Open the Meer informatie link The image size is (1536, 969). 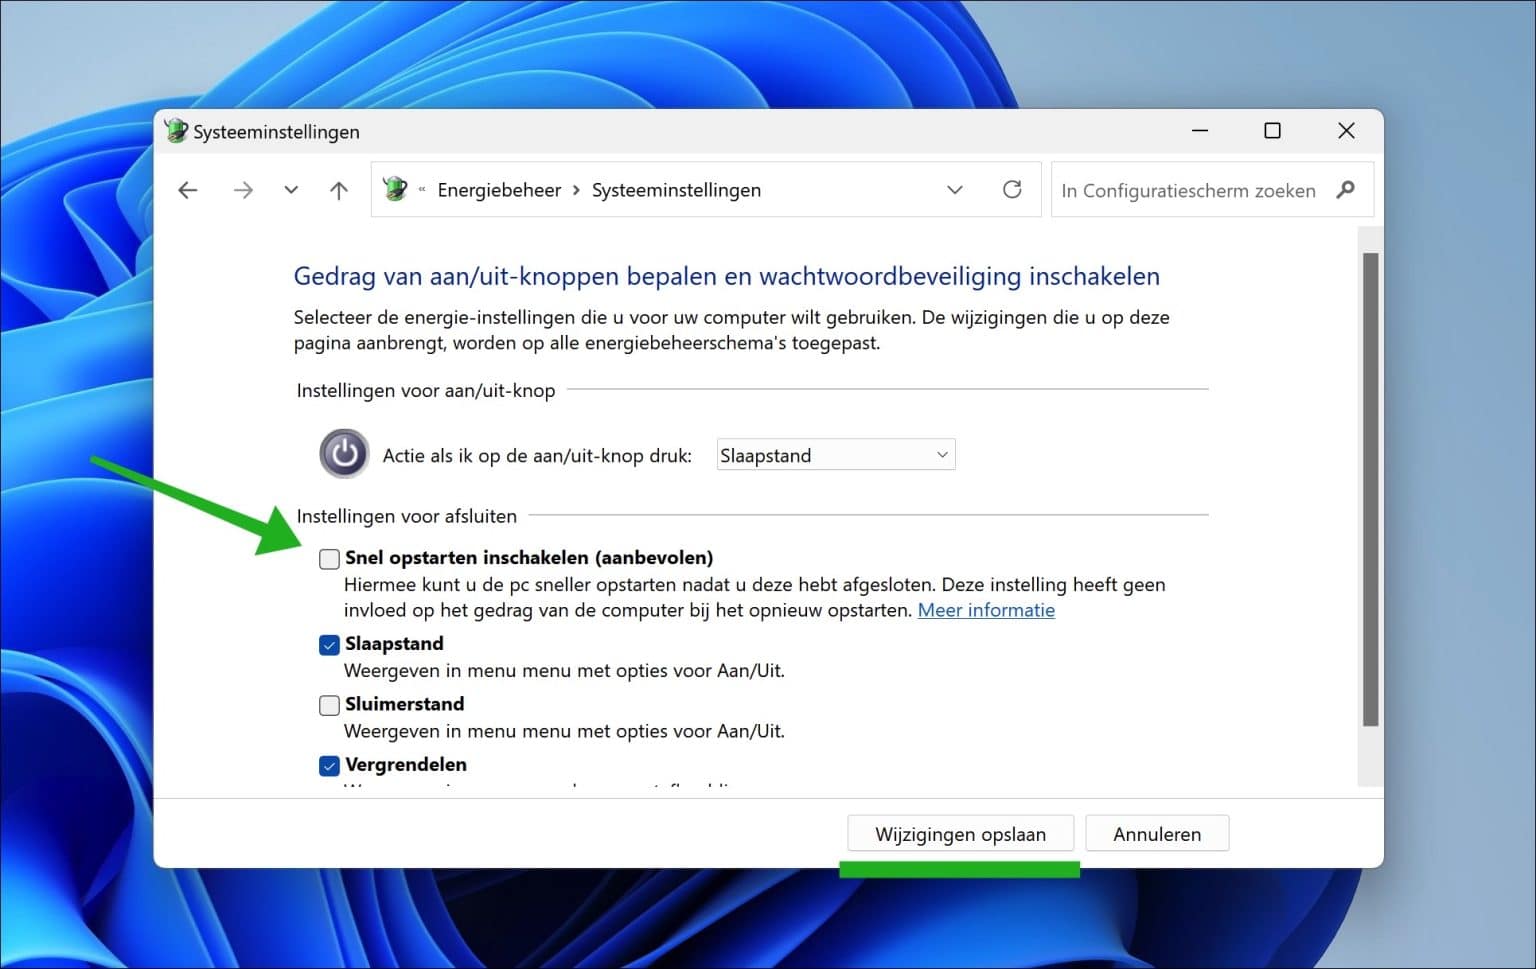986,610
